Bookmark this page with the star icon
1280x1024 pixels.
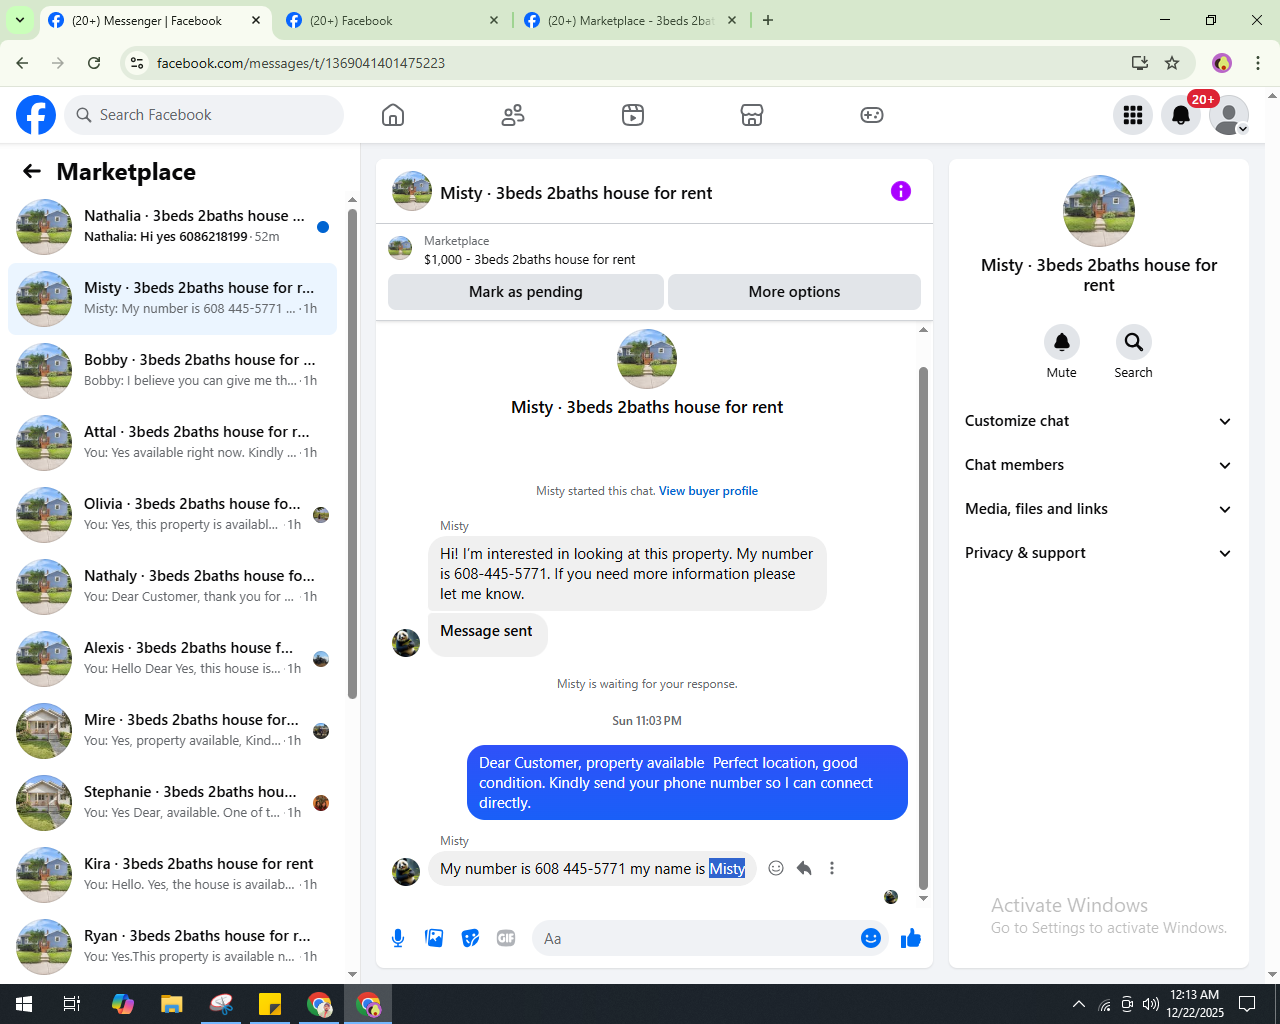pos(1172,63)
